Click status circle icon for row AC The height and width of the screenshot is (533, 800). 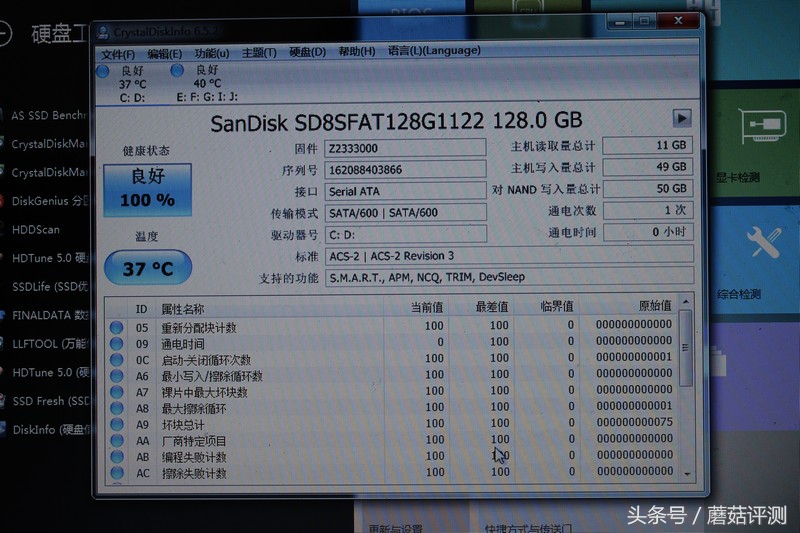coord(117,473)
